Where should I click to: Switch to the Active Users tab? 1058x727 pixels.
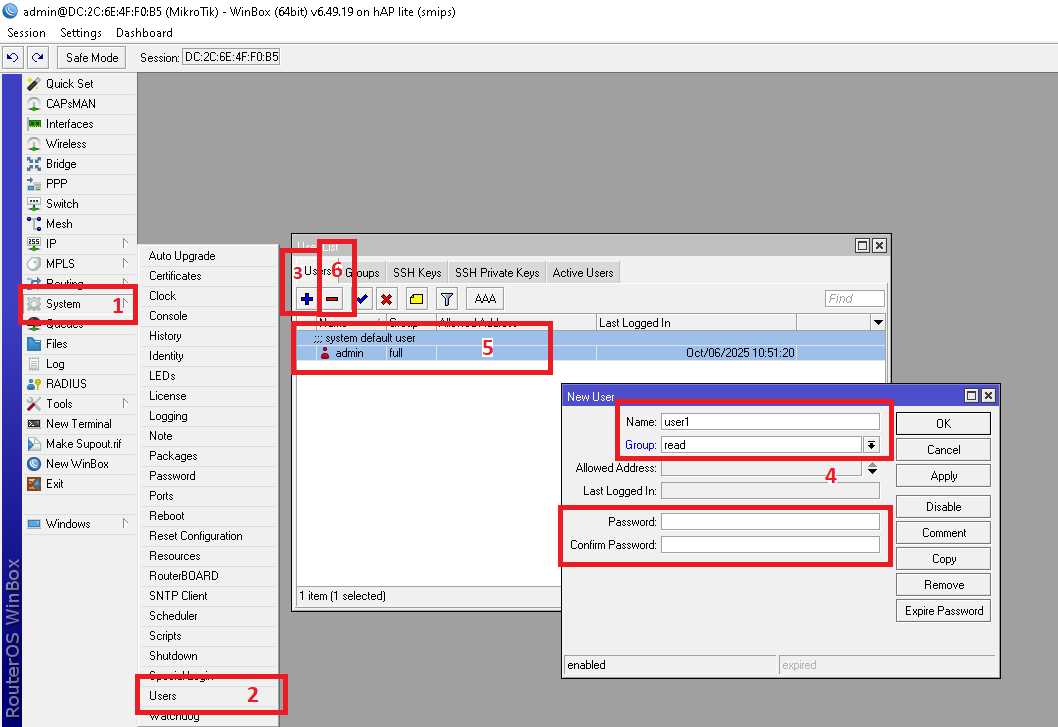pos(583,273)
